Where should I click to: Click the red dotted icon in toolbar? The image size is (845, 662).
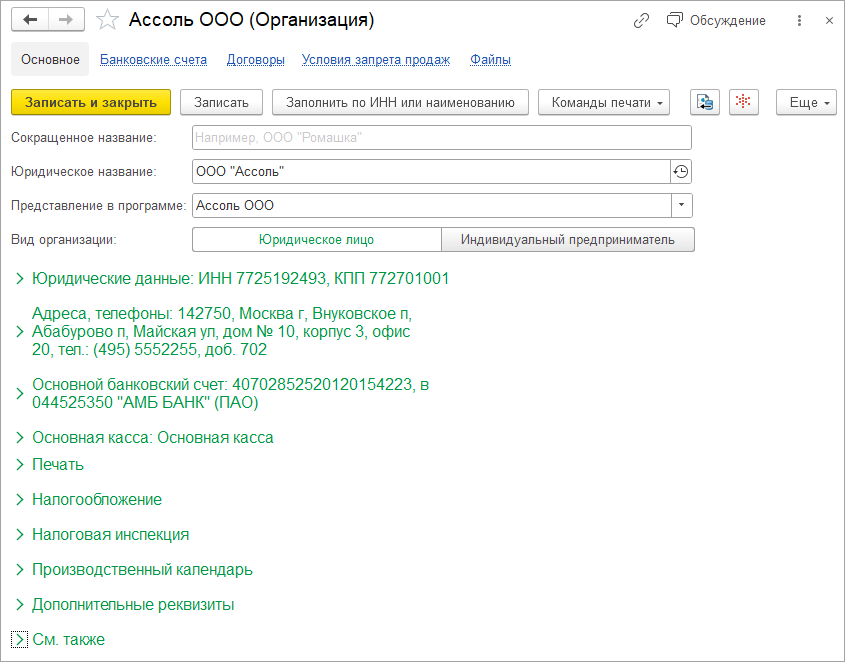743,102
